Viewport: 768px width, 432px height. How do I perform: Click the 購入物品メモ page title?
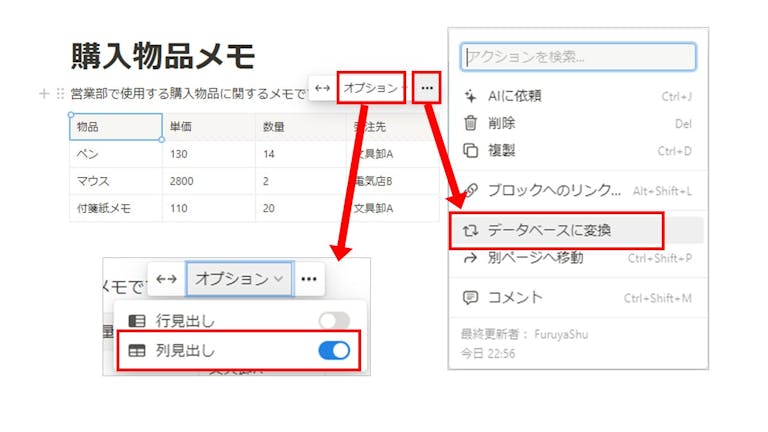[x=163, y=56]
